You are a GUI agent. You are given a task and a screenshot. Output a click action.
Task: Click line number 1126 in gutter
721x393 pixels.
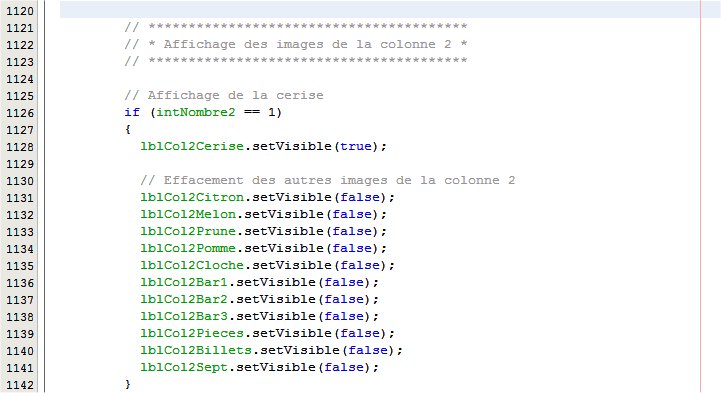[20, 113]
